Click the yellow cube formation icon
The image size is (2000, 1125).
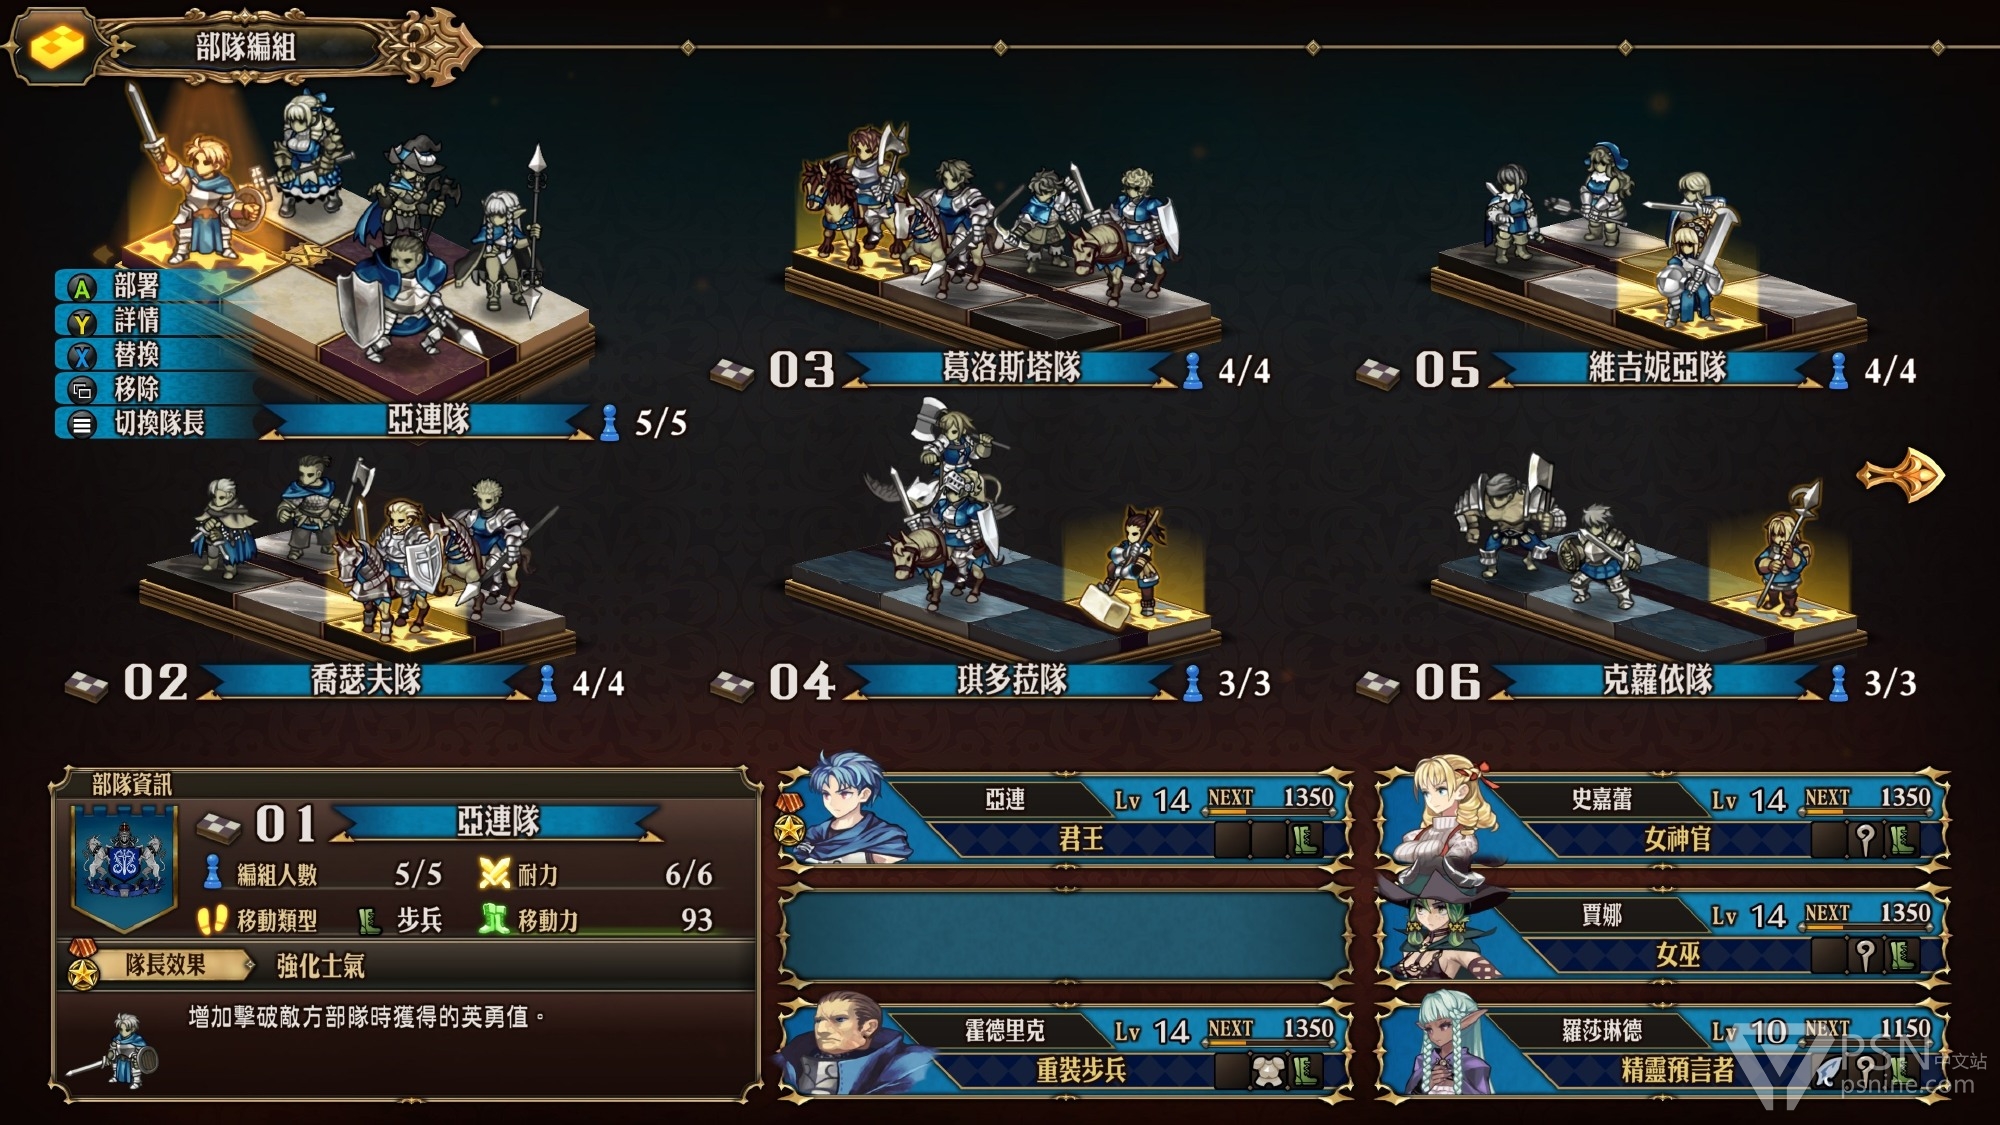click(x=57, y=46)
